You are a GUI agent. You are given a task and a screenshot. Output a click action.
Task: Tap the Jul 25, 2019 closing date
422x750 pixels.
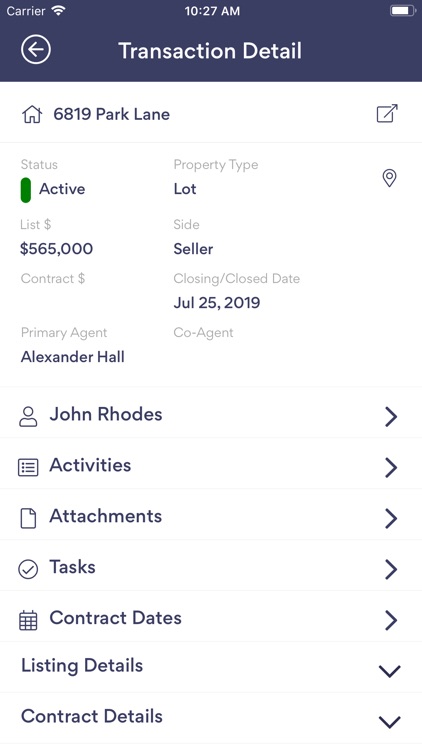[217, 303]
